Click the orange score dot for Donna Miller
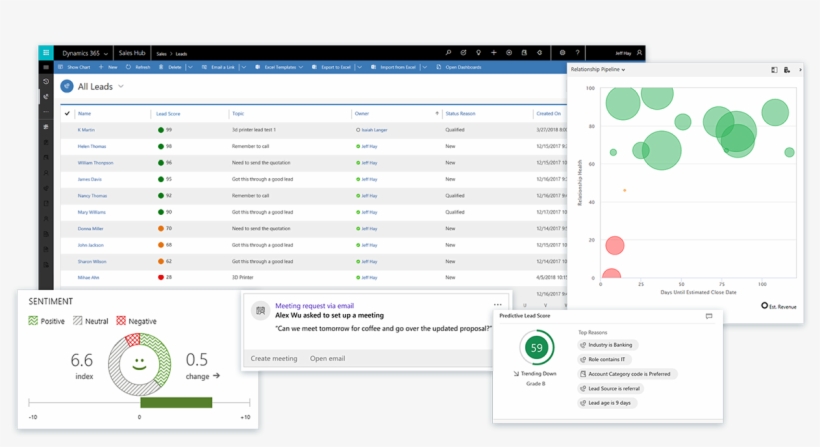Screen dimensions: 820x447 [161, 228]
